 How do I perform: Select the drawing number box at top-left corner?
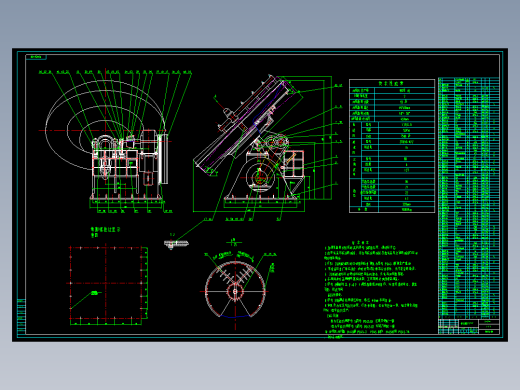tap(36, 57)
